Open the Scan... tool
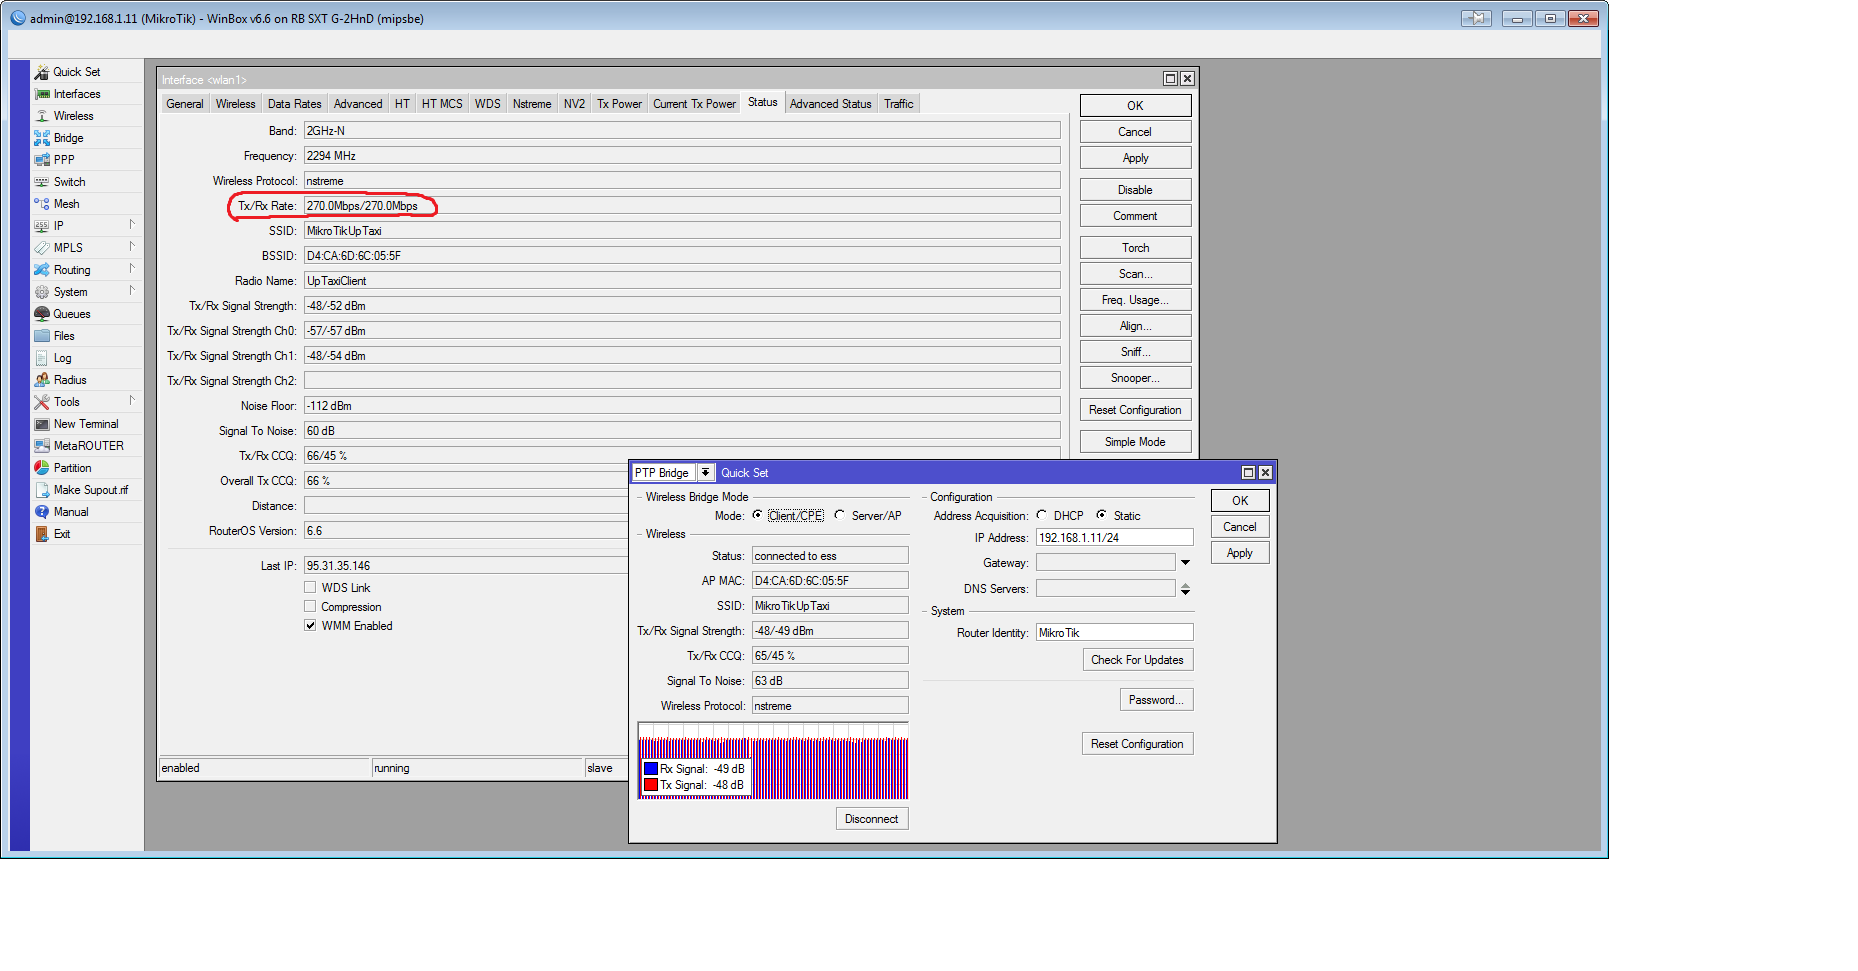 click(x=1135, y=274)
